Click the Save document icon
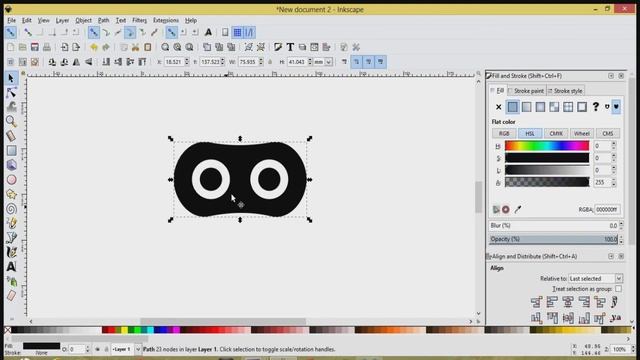 [x=35, y=47]
